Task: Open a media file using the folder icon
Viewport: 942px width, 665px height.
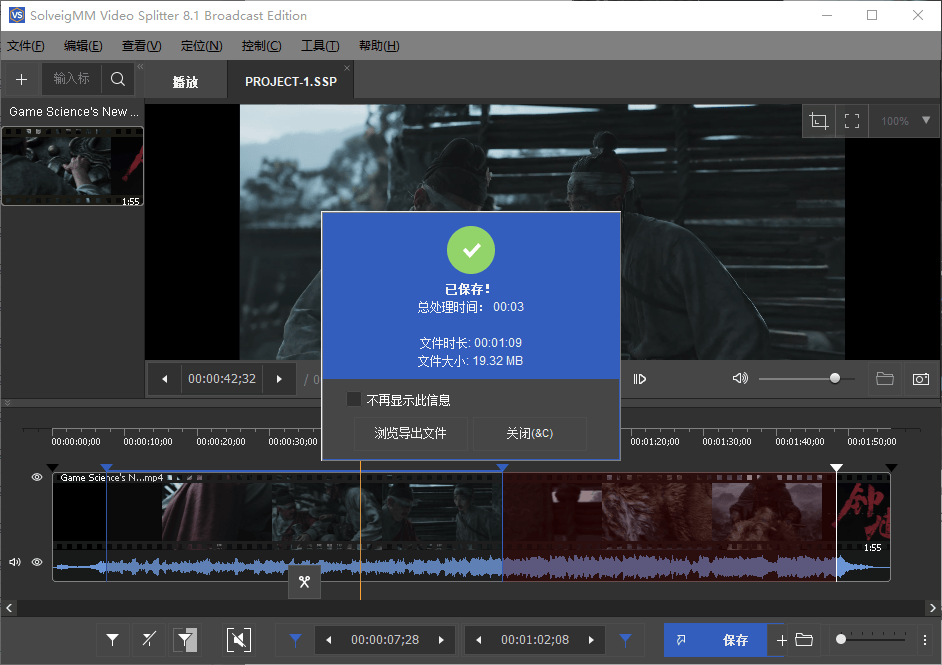Action: coord(884,378)
